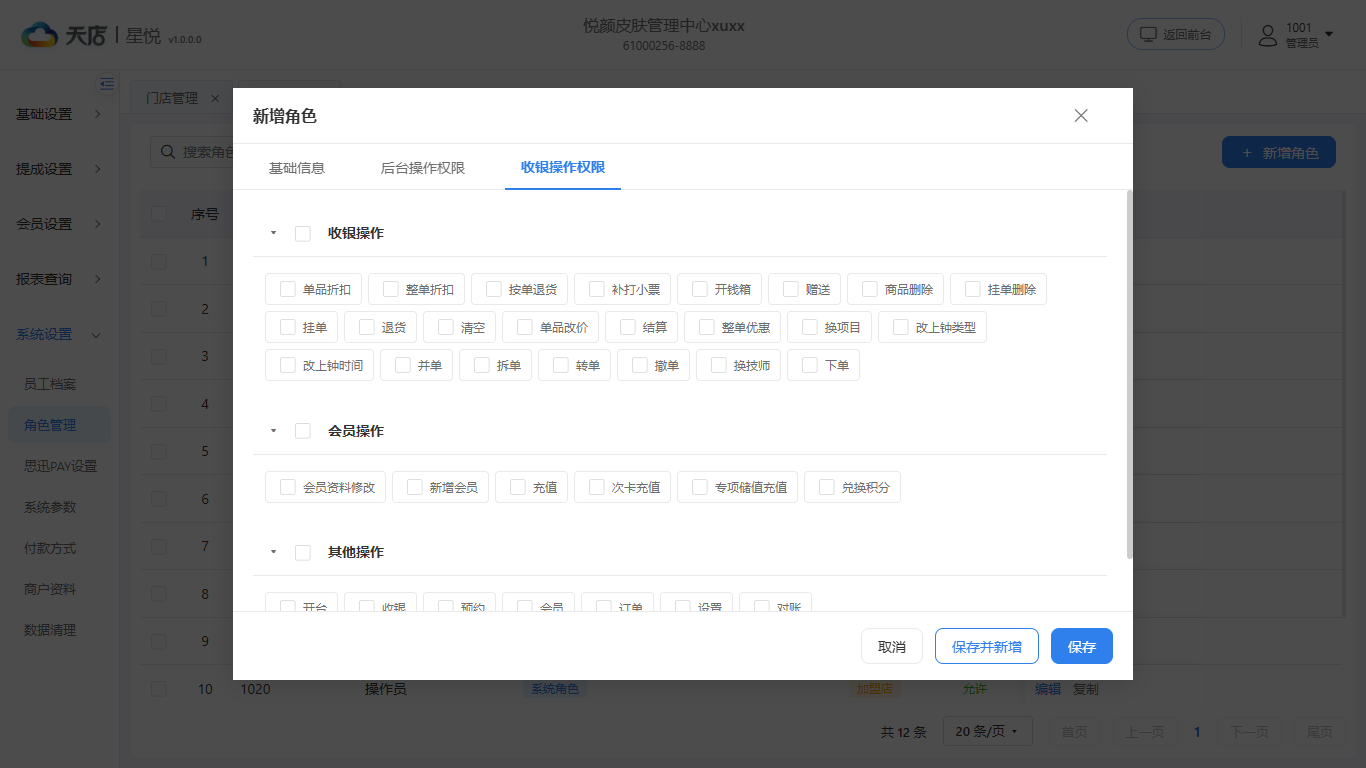The width and height of the screenshot is (1366, 768).
Task: Click the search magnifier icon
Action: 168,152
